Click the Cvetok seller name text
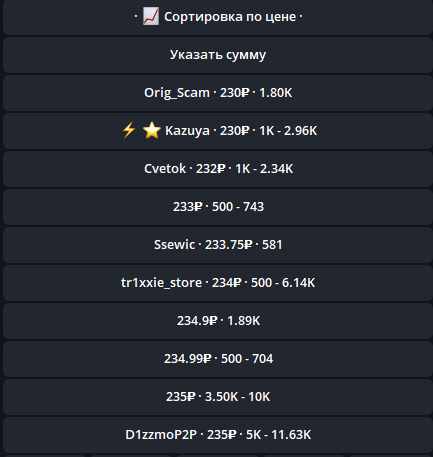This screenshot has height=457, width=433. coord(165,169)
